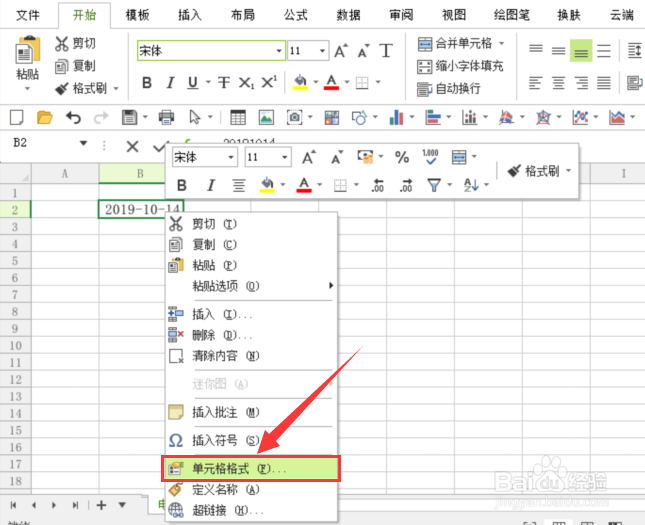Expand the font color dropdown arrow in ribbon
Viewport: 645px width, 525px height.
pos(347,82)
